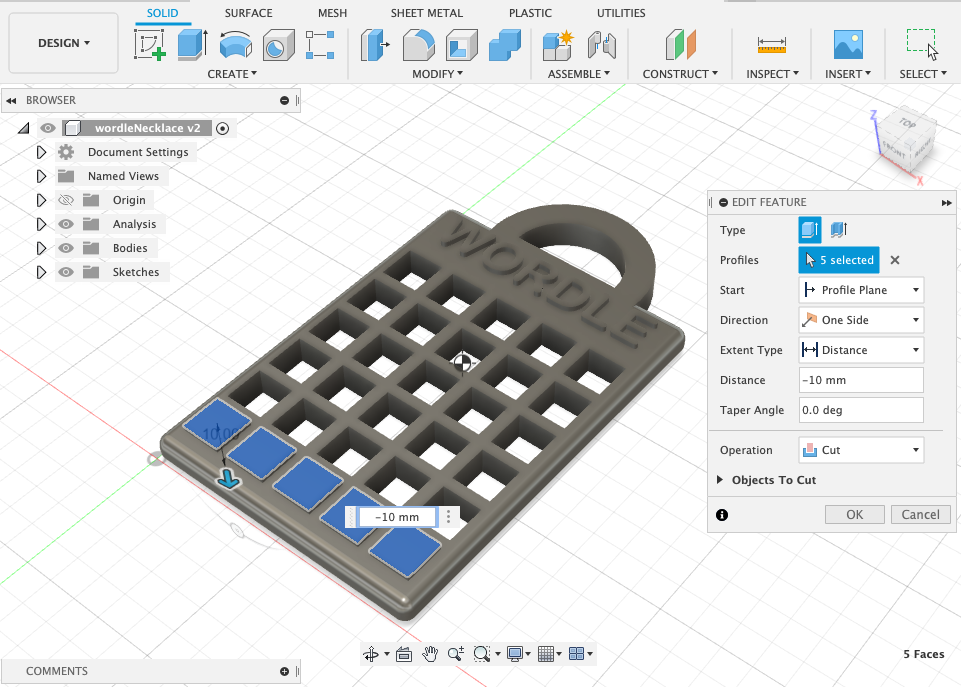Select the Revolve tool
This screenshot has height=687, width=961.
(x=235, y=45)
